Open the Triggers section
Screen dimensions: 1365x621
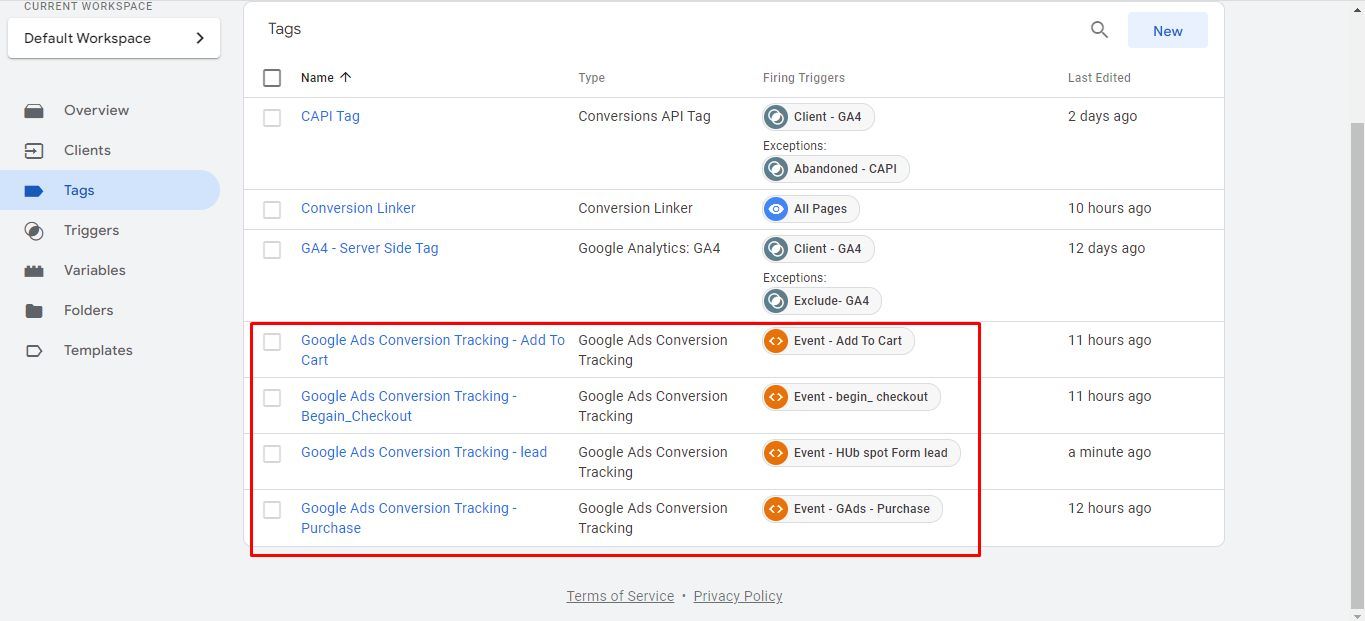(x=91, y=231)
